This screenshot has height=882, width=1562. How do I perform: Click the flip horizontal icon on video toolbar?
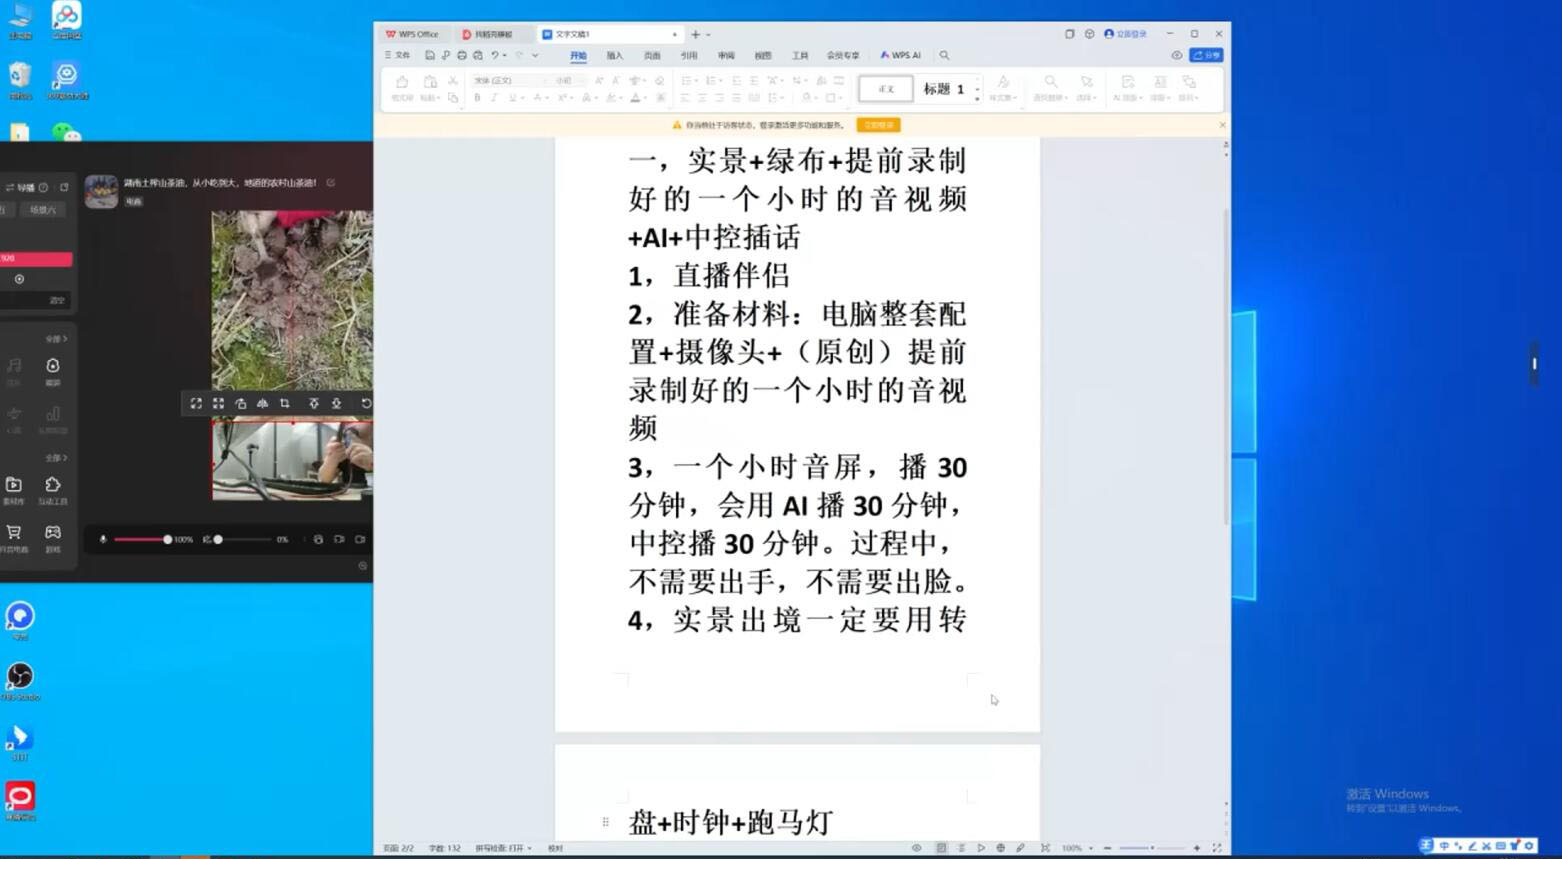click(x=263, y=403)
